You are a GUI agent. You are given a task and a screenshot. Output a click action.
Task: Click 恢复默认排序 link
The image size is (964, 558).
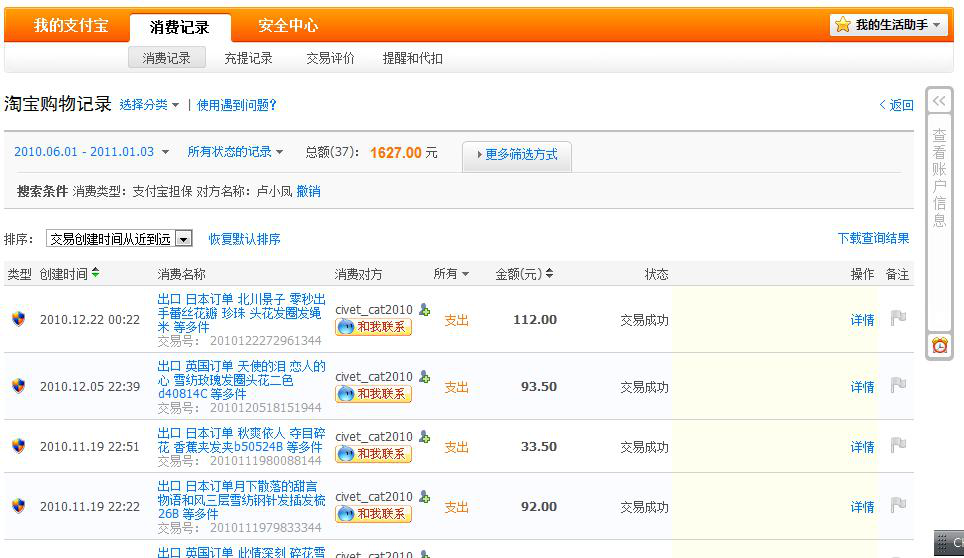(244, 239)
